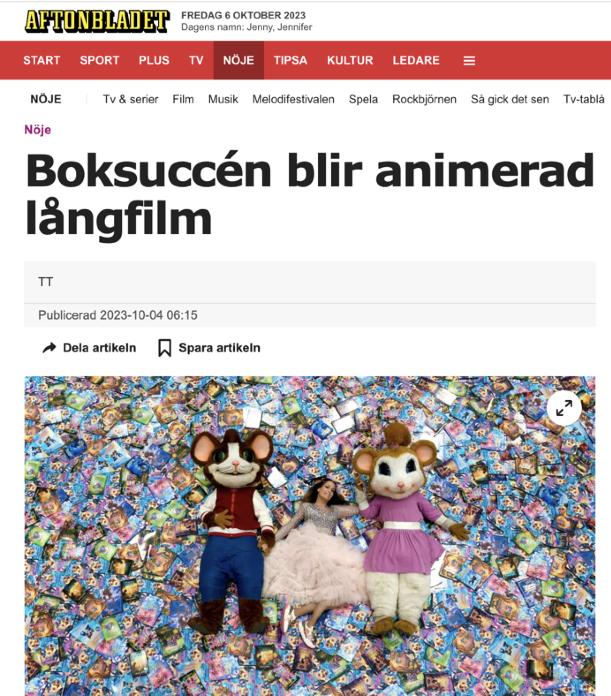Viewport: 611px width, 696px height.
Task: Open the TIPSA section
Action: pyautogui.click(x=290, y=60)
